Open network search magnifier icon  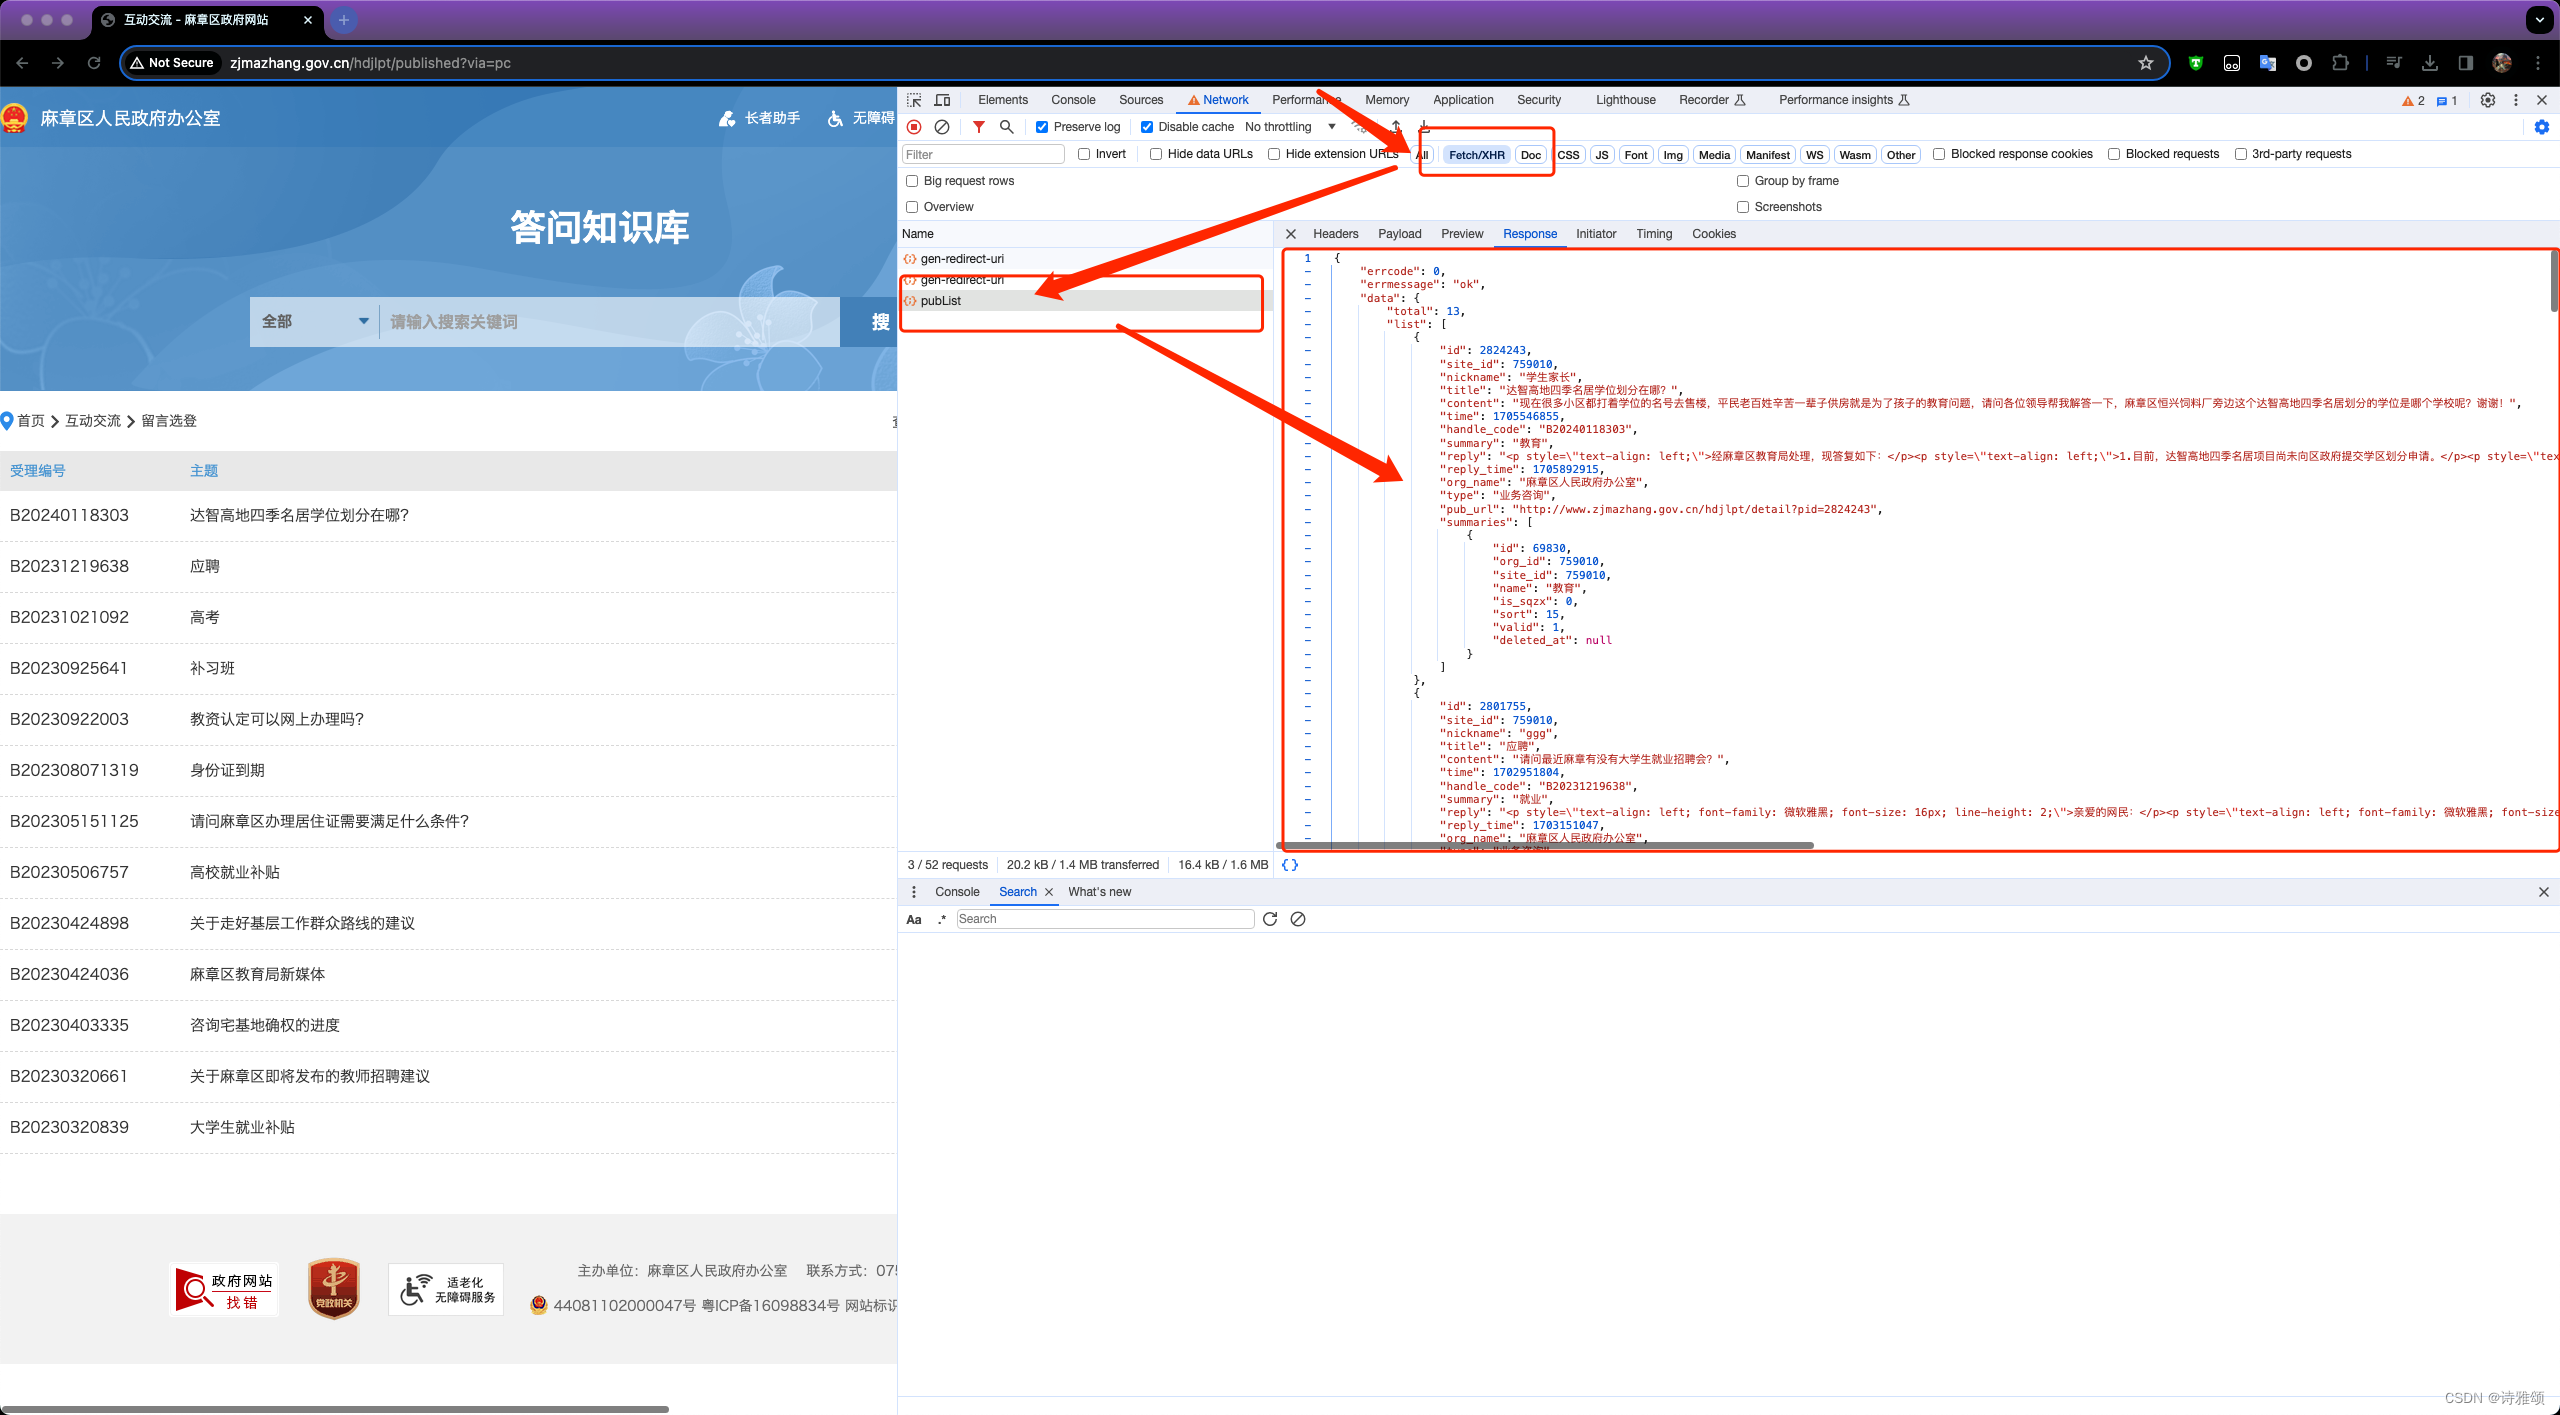pos(1007,127)
